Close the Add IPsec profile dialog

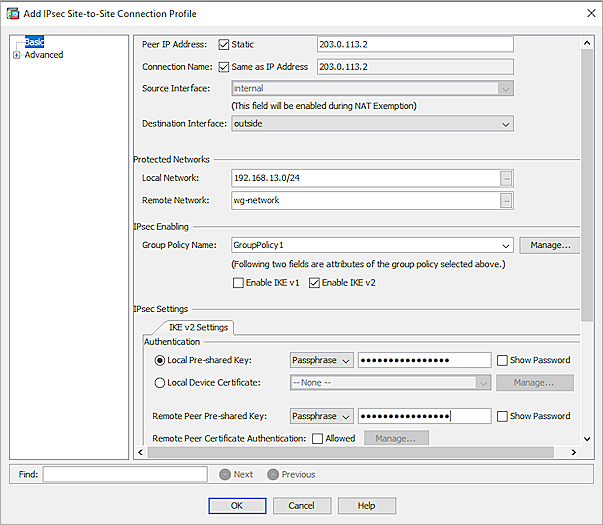(x=584, y=13)
